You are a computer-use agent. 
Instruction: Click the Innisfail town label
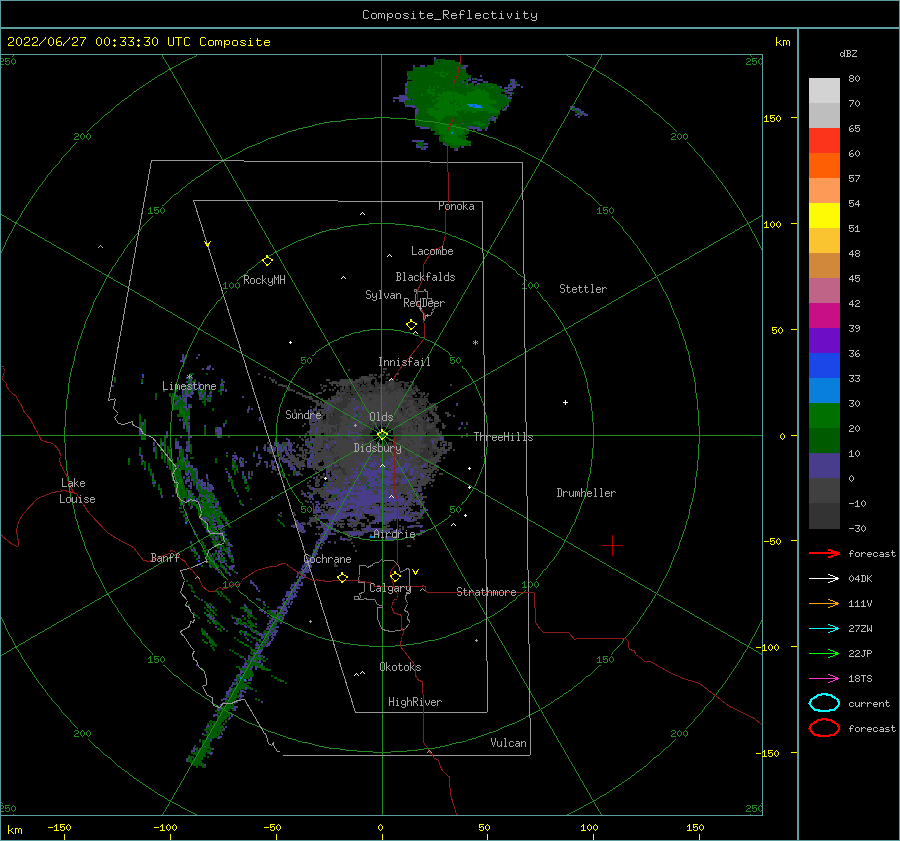click(404, 362)
